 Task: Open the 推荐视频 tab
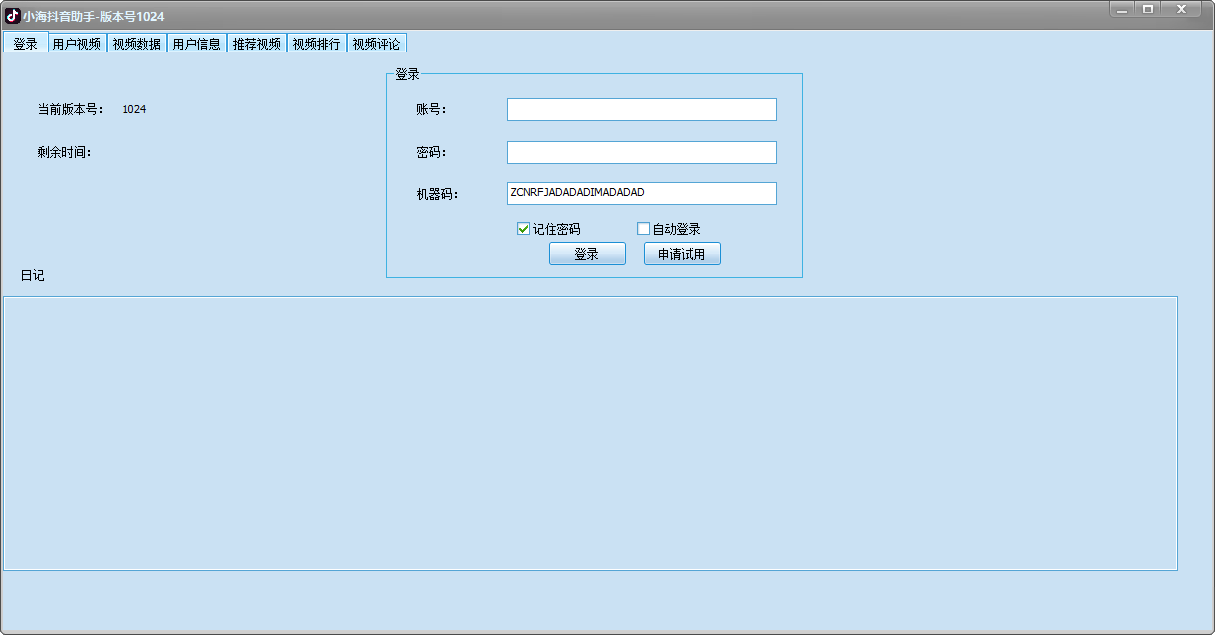point(257,44)
